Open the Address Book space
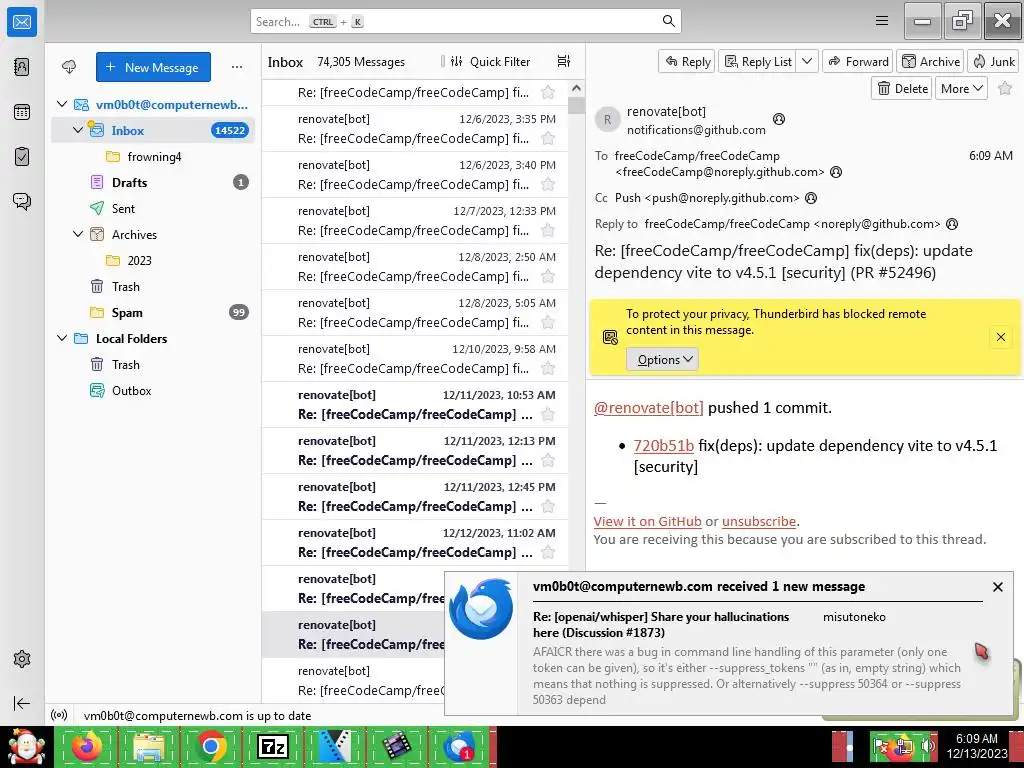1024x768 pixels. click(22, 67)
